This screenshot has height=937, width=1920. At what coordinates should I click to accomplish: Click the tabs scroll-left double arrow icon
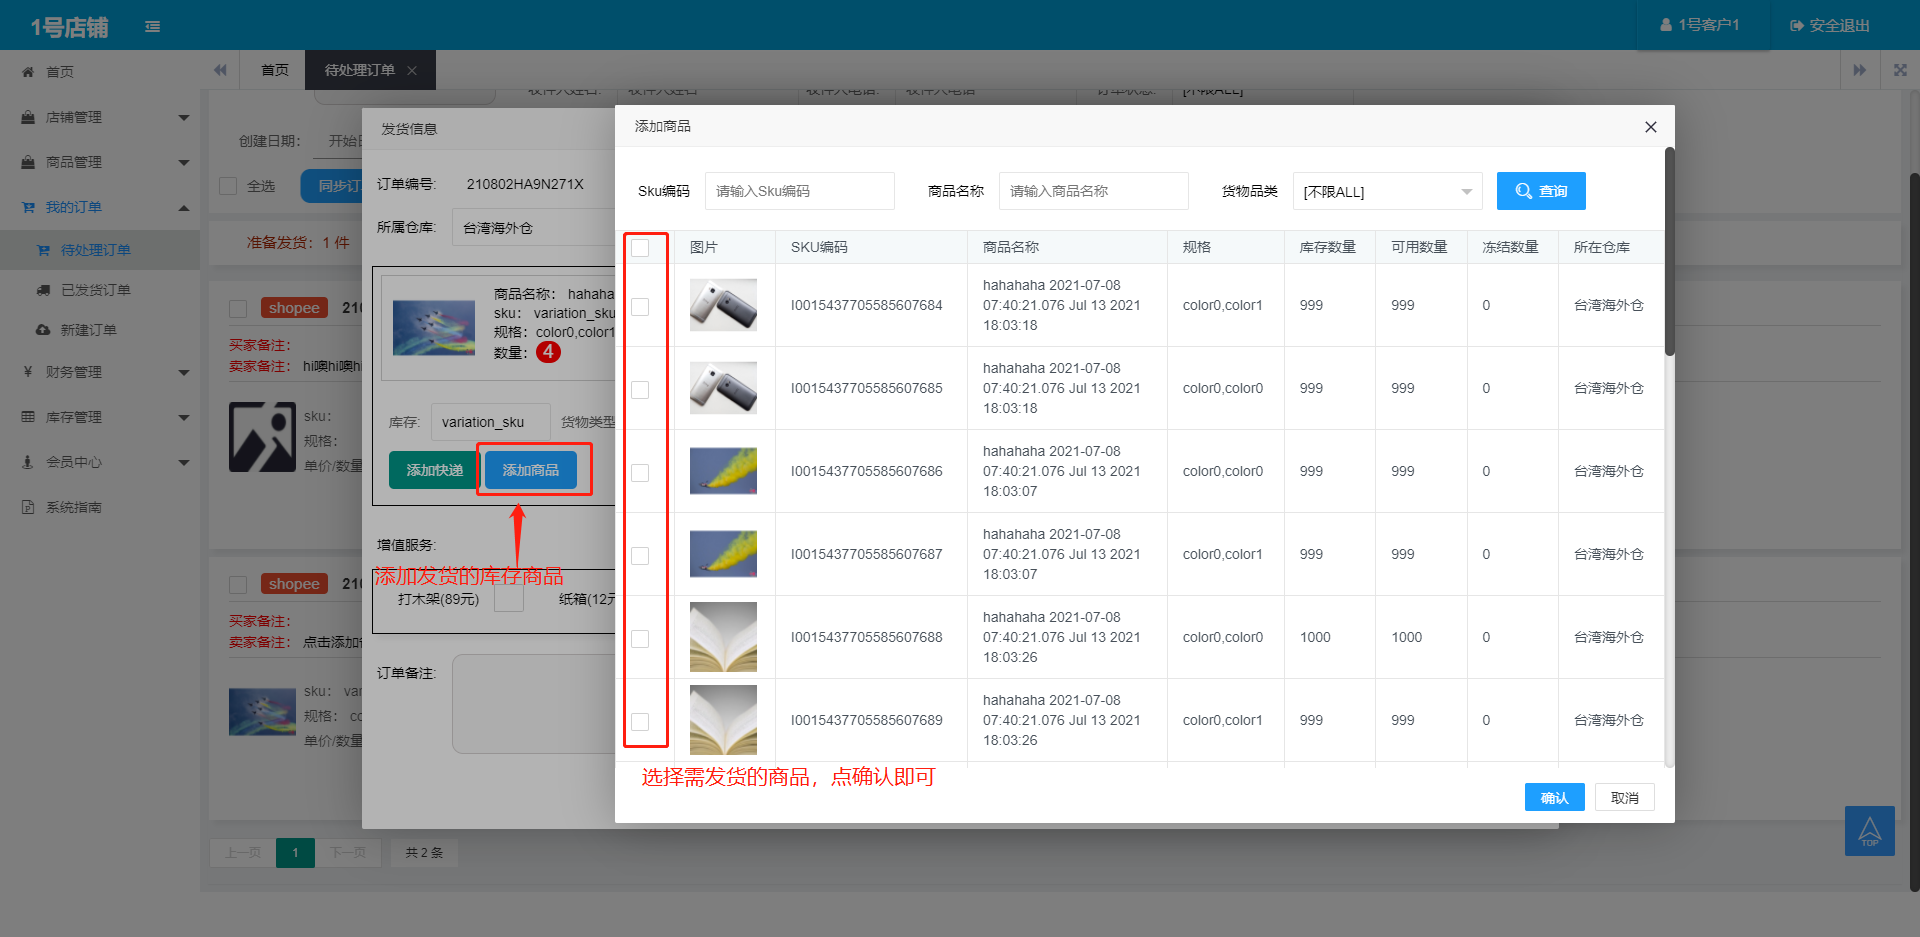[x=220, y=70]
